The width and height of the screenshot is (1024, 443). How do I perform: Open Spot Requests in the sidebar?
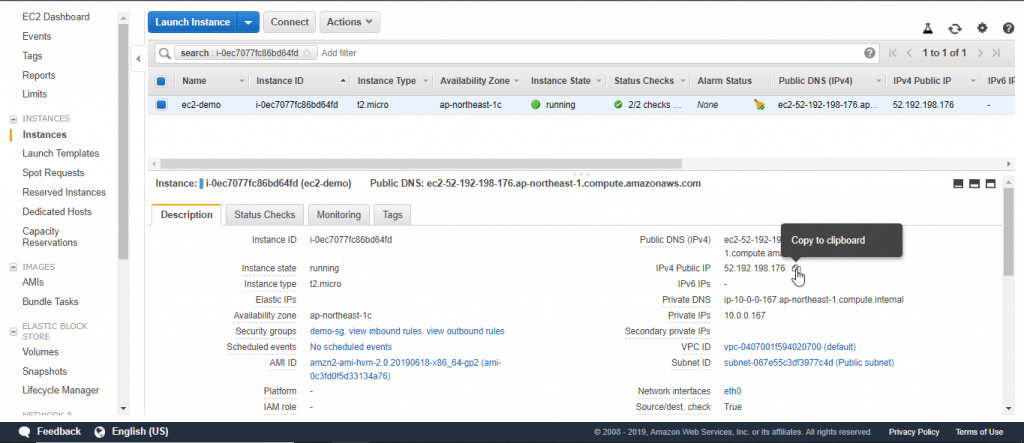coord(54,173)
